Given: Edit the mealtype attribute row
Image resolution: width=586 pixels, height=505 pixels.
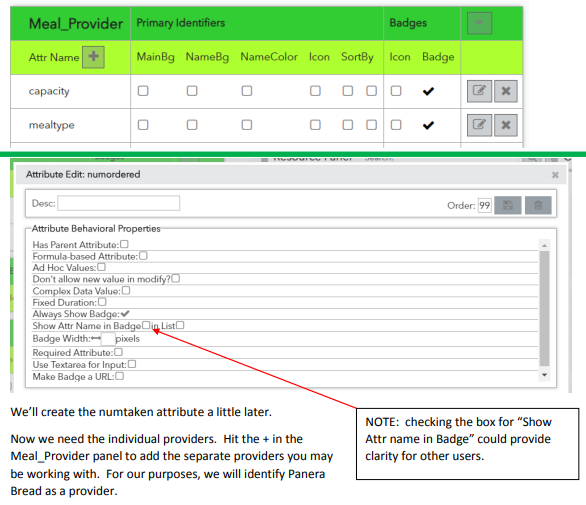Looking at the screenshot, I should 479,125.
